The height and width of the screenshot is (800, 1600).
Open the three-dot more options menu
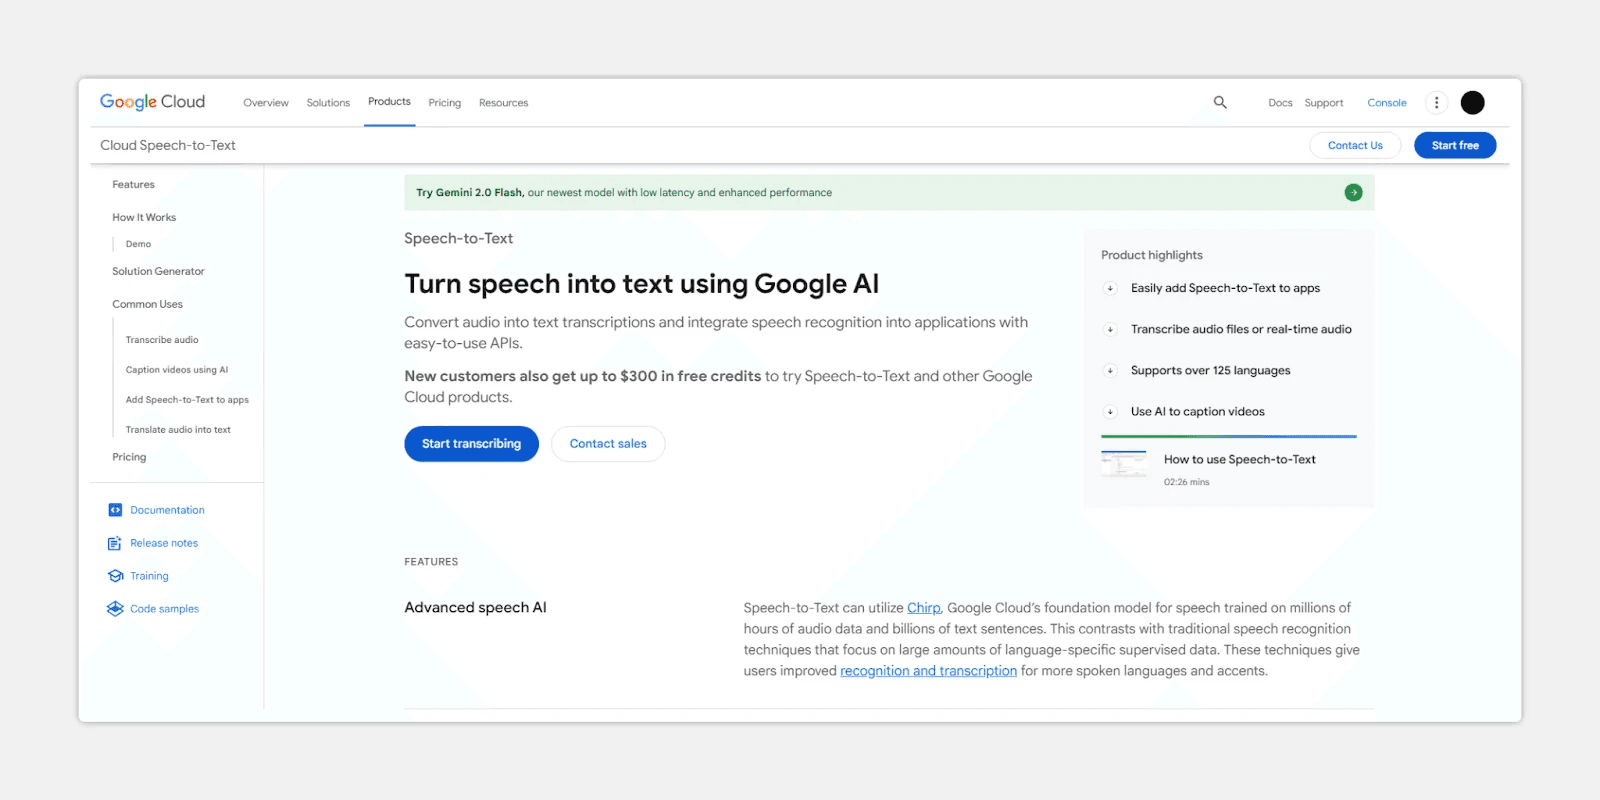1436,102
